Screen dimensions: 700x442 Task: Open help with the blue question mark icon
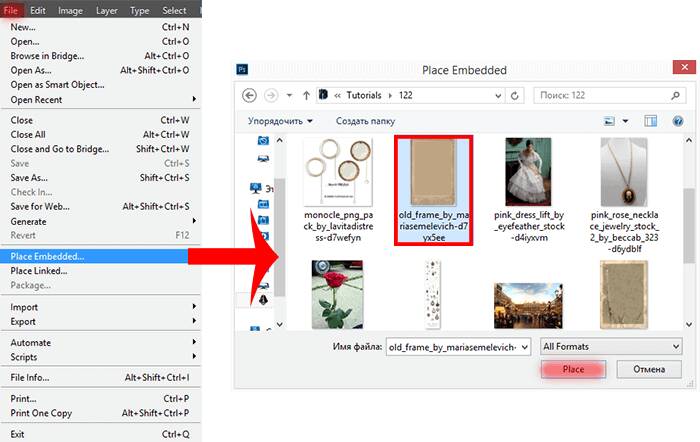(678, 121)
